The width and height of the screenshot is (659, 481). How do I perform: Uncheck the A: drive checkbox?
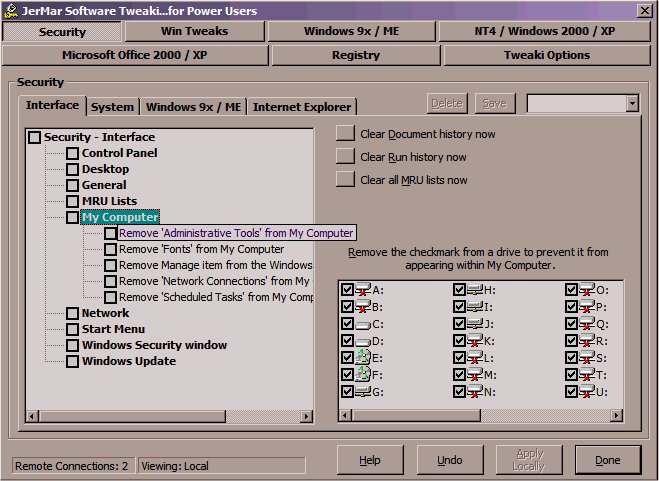[x=347, y=290]
